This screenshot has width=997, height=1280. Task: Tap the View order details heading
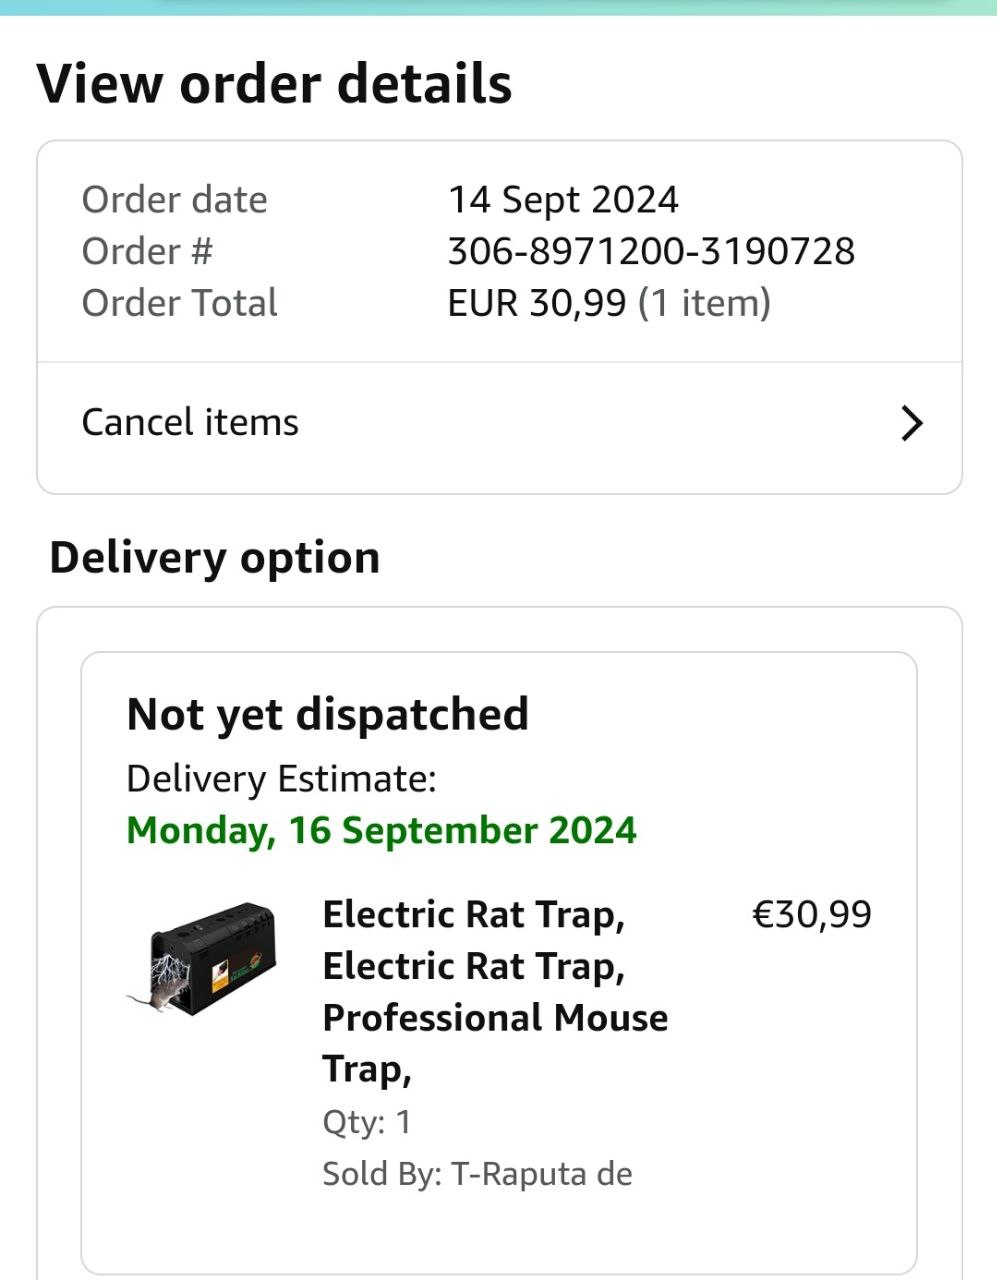[x=274, y=83]
